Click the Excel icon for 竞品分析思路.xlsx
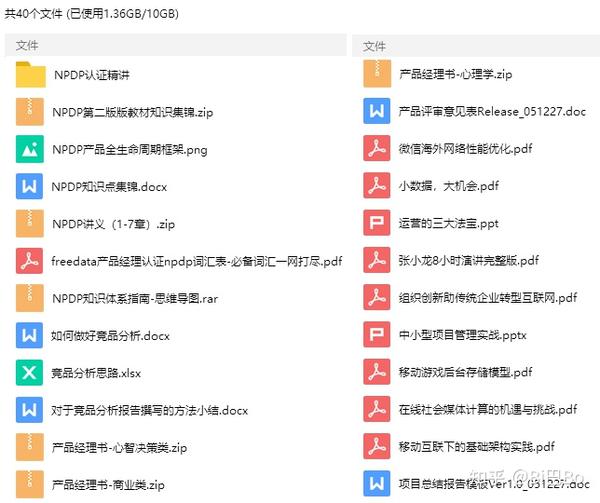 point(29,373)
